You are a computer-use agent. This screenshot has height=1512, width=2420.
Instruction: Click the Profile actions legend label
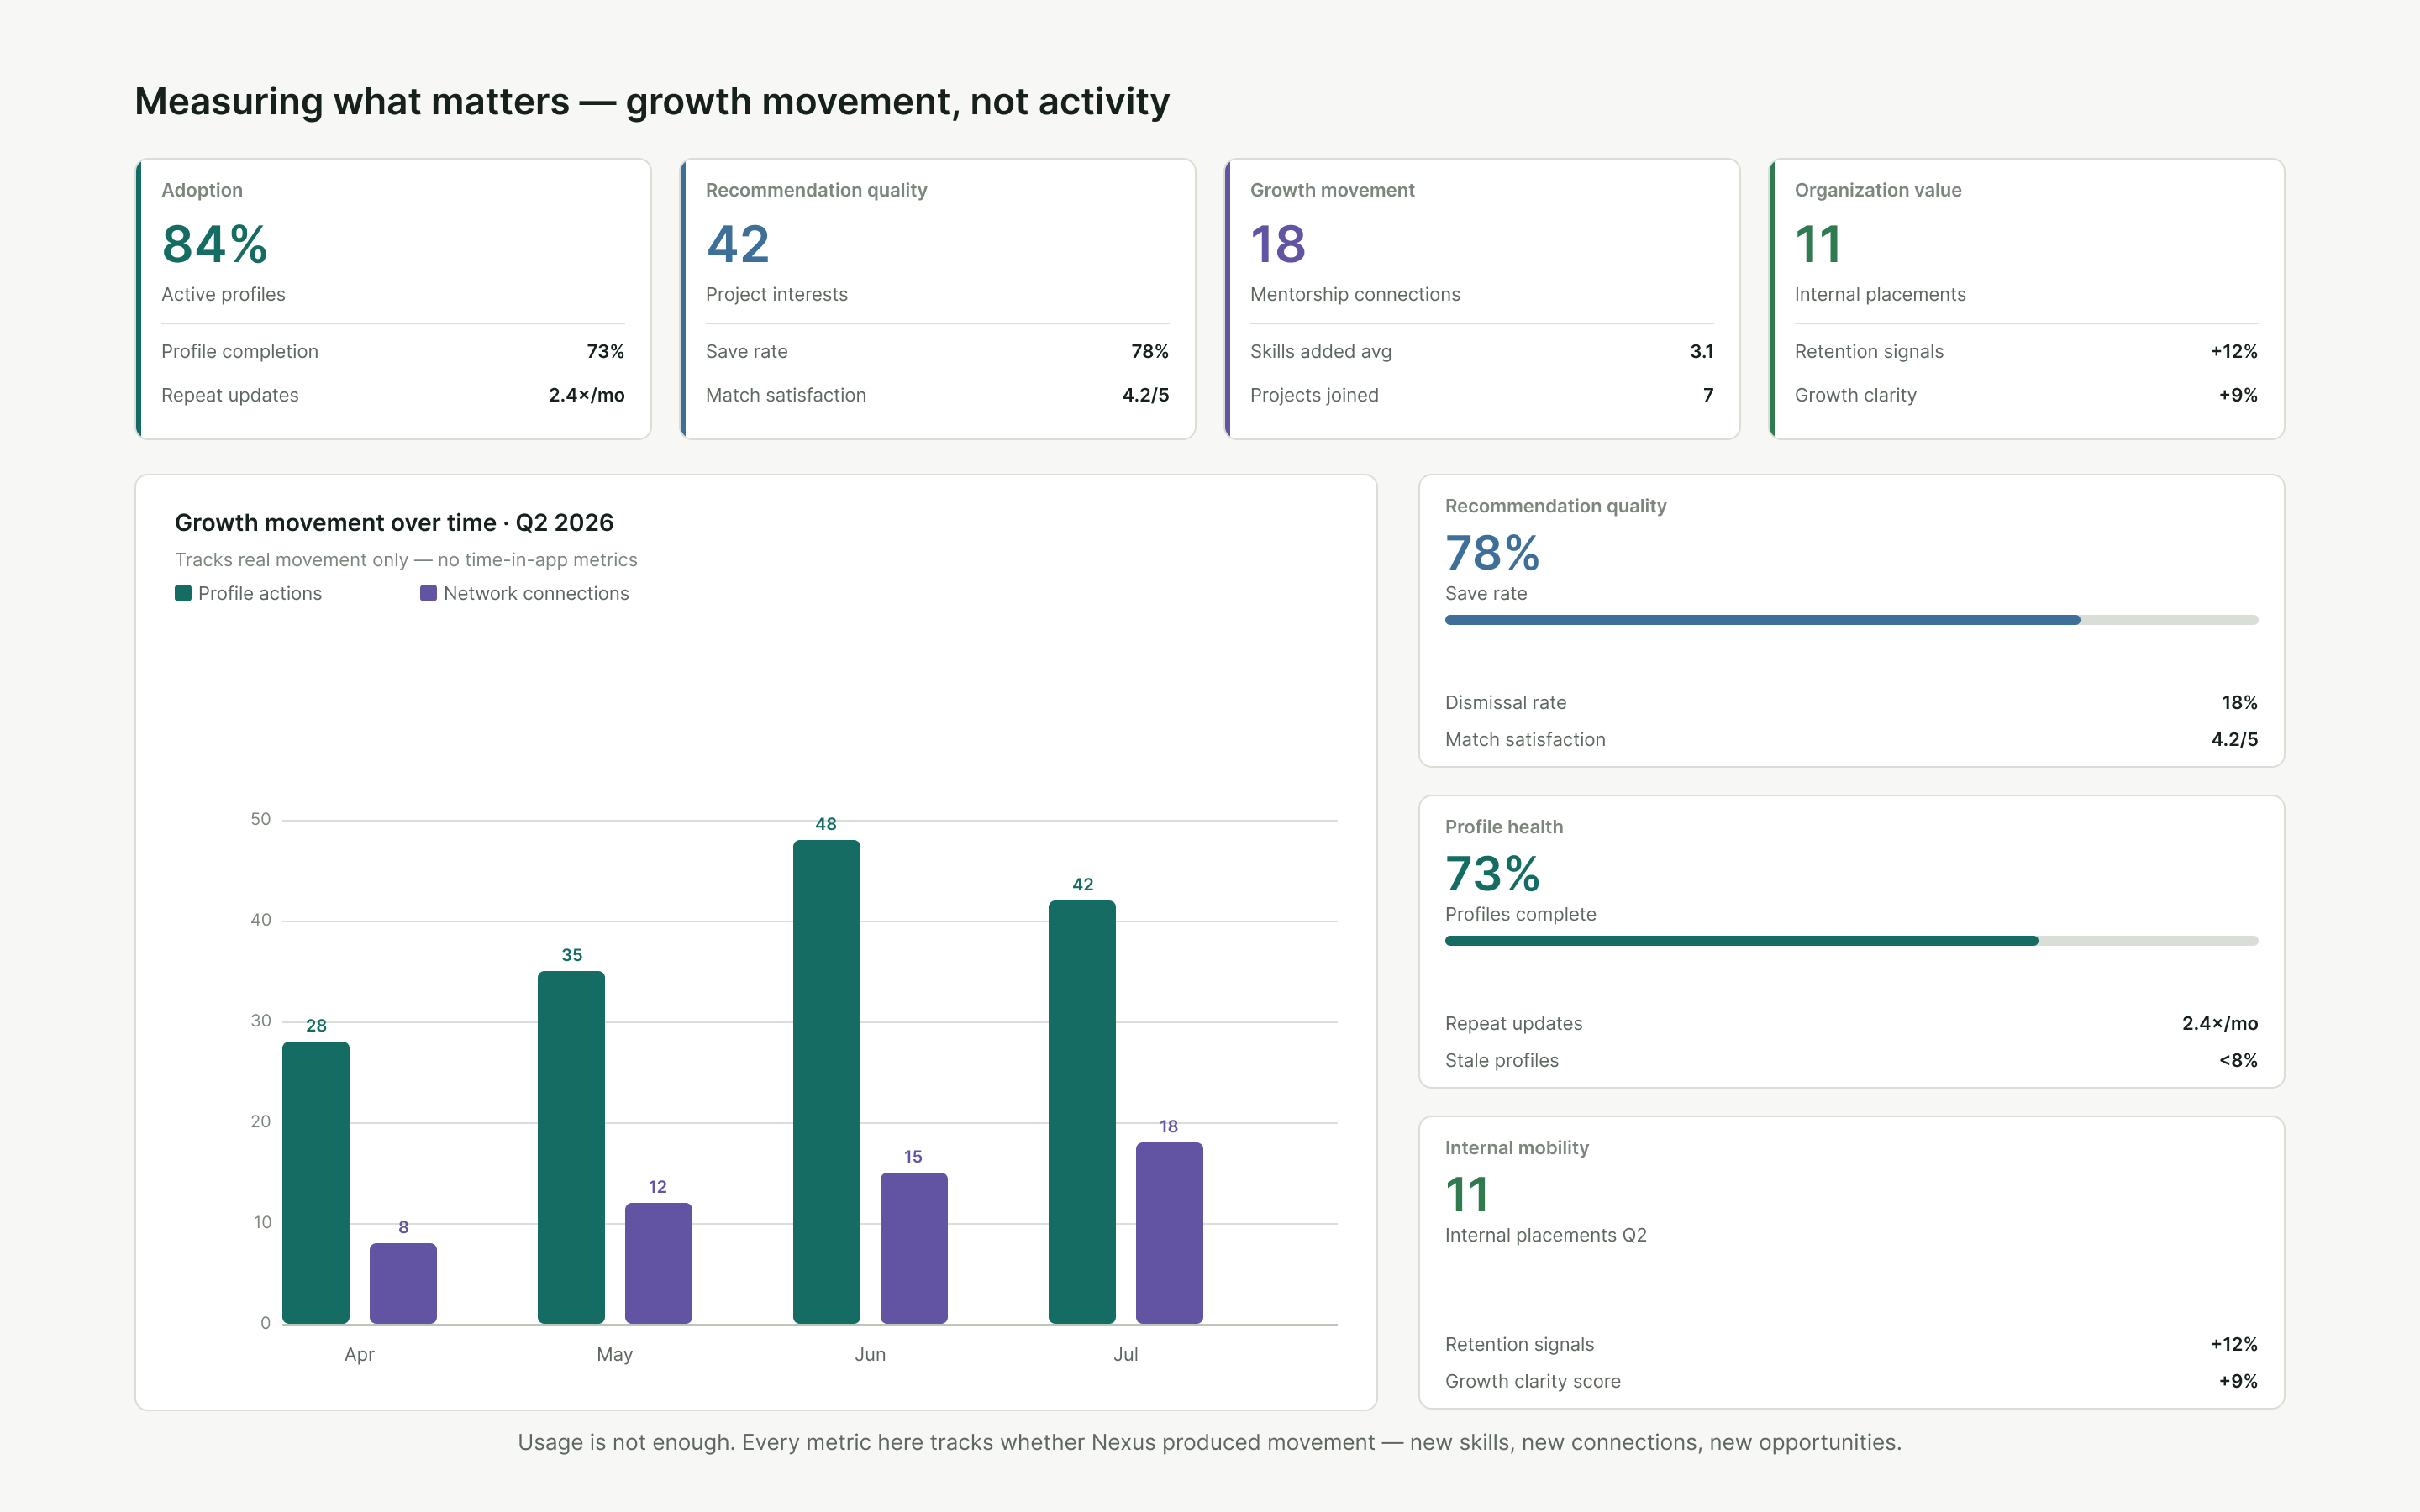tap(260, 593)
